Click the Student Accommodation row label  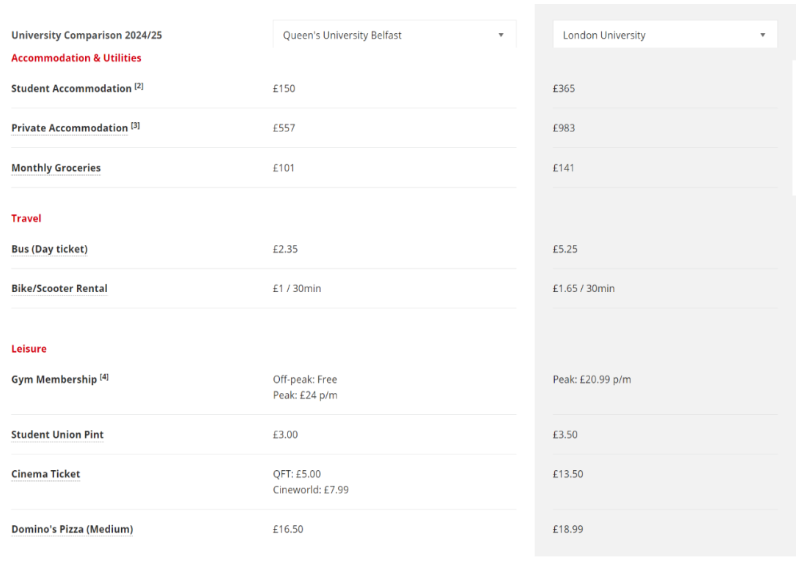[71, 89]
